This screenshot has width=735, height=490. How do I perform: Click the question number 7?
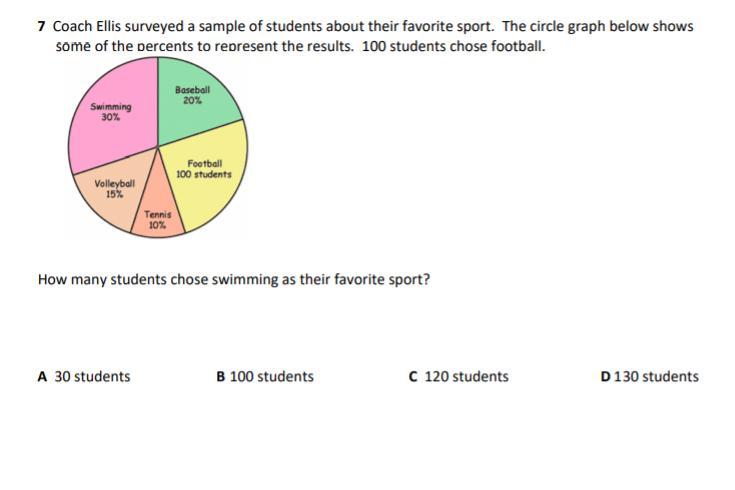pyautogui.click(x=41, y=27)
